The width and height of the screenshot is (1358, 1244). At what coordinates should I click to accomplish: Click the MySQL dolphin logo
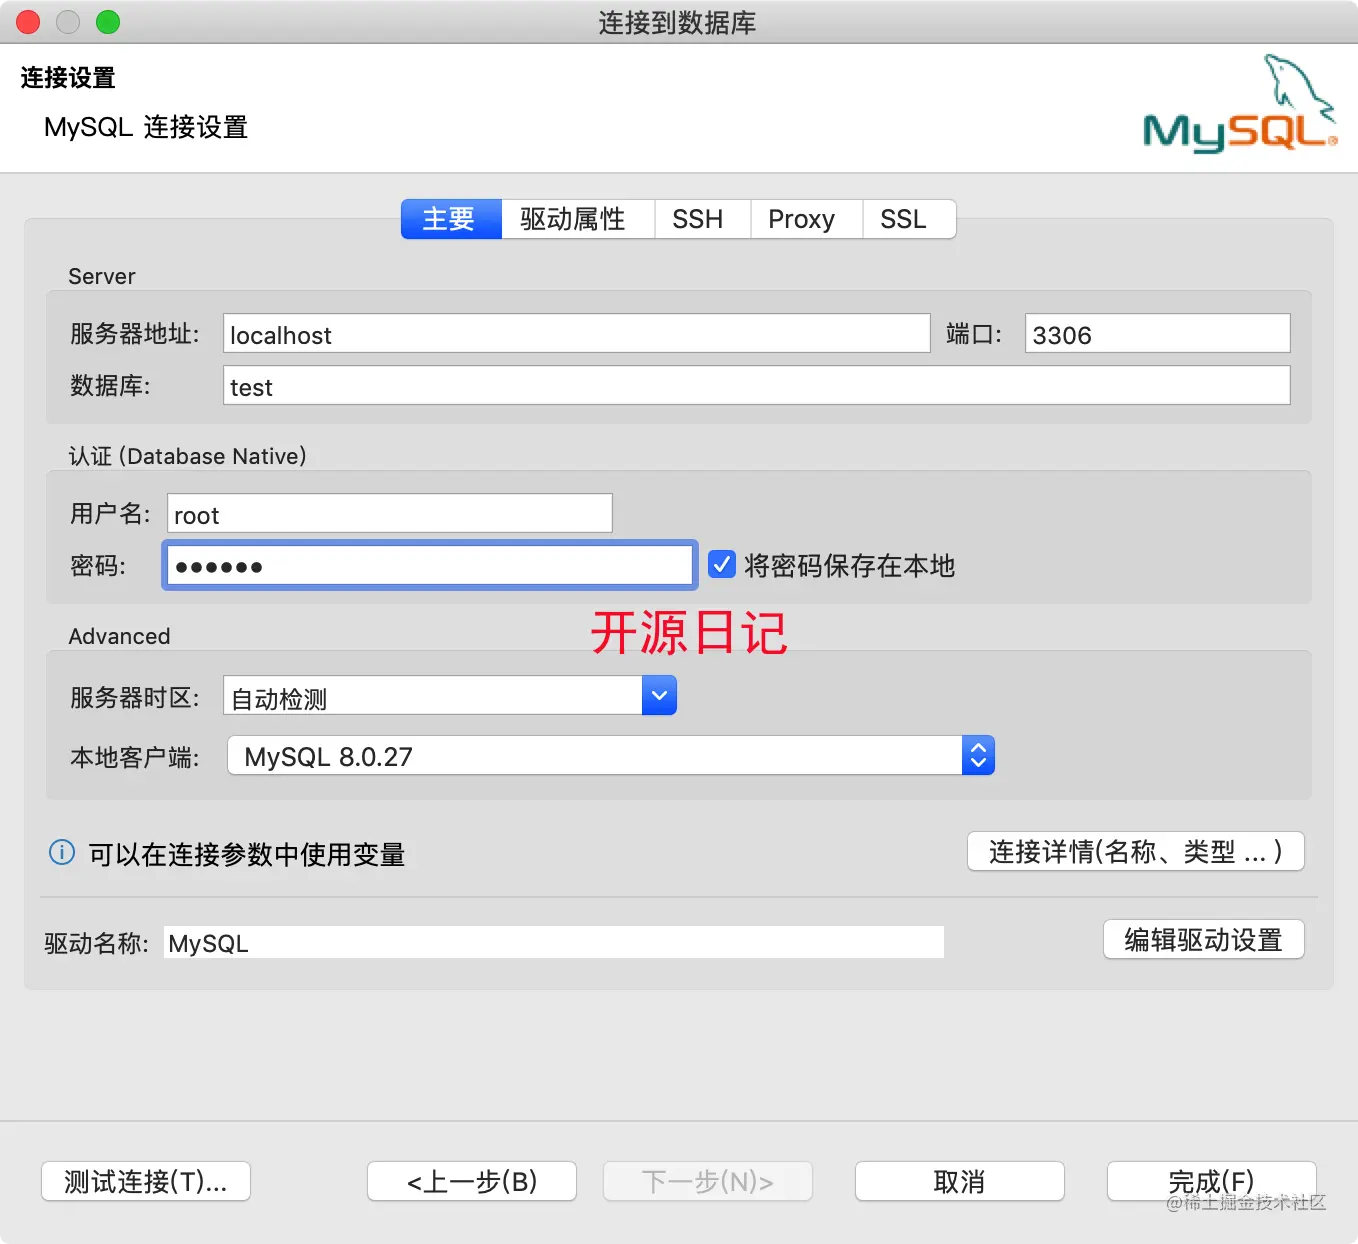(1240, 103)
